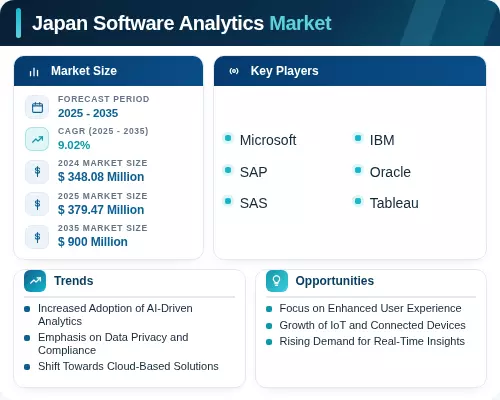Click the Japan Software Analytics Market title

182,23
